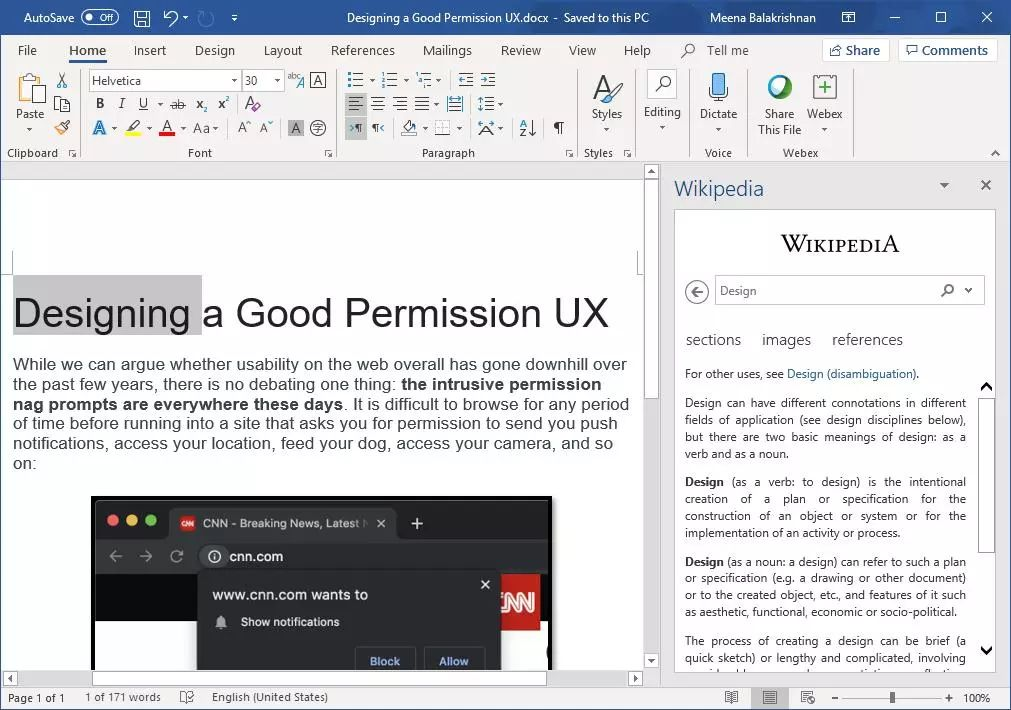1011x710 pixels.
Task: Click the Sort A-Z icon
Action: coord(527,128)
